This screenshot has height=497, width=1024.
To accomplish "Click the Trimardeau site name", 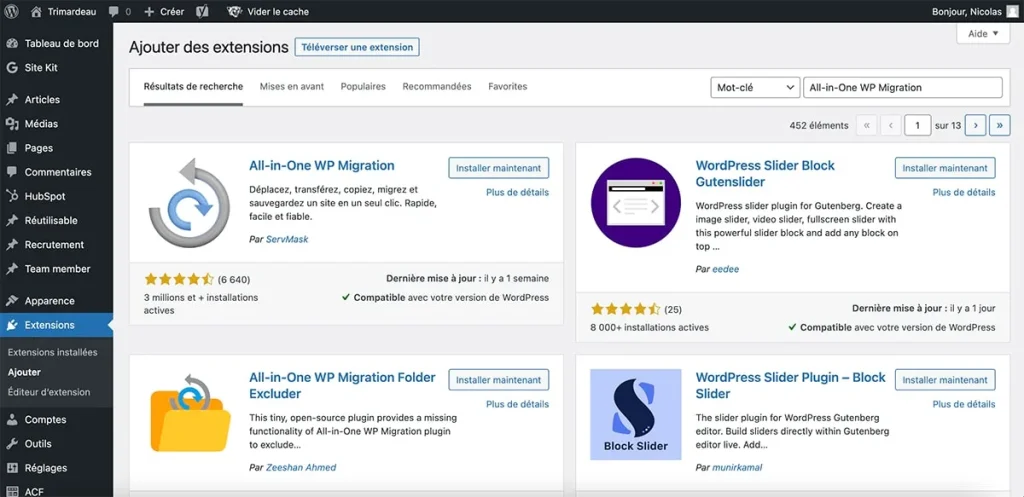I will tap(72, 12).
